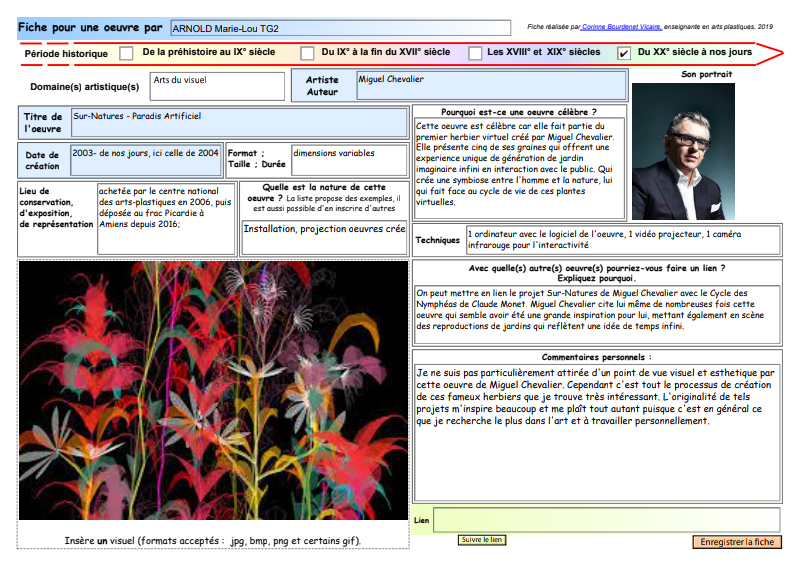Click the 'Installation, projection oeuvres' nature field
Image resolution: width=800 pixels, height=566 pixels.
pos(324,235)
